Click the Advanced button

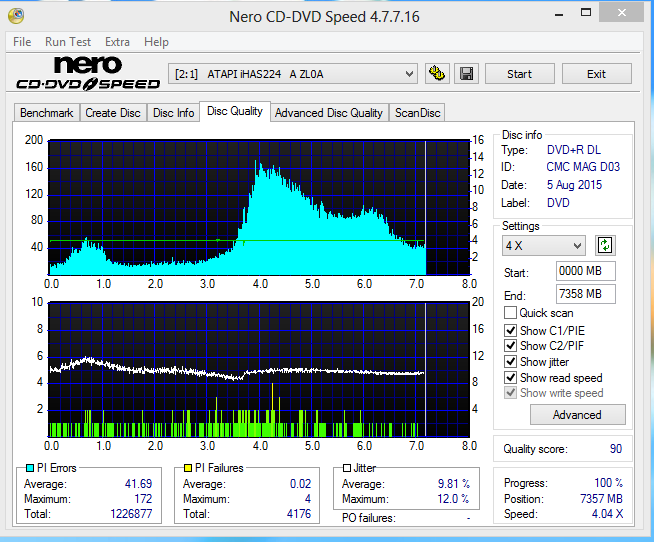click(578, 415)
